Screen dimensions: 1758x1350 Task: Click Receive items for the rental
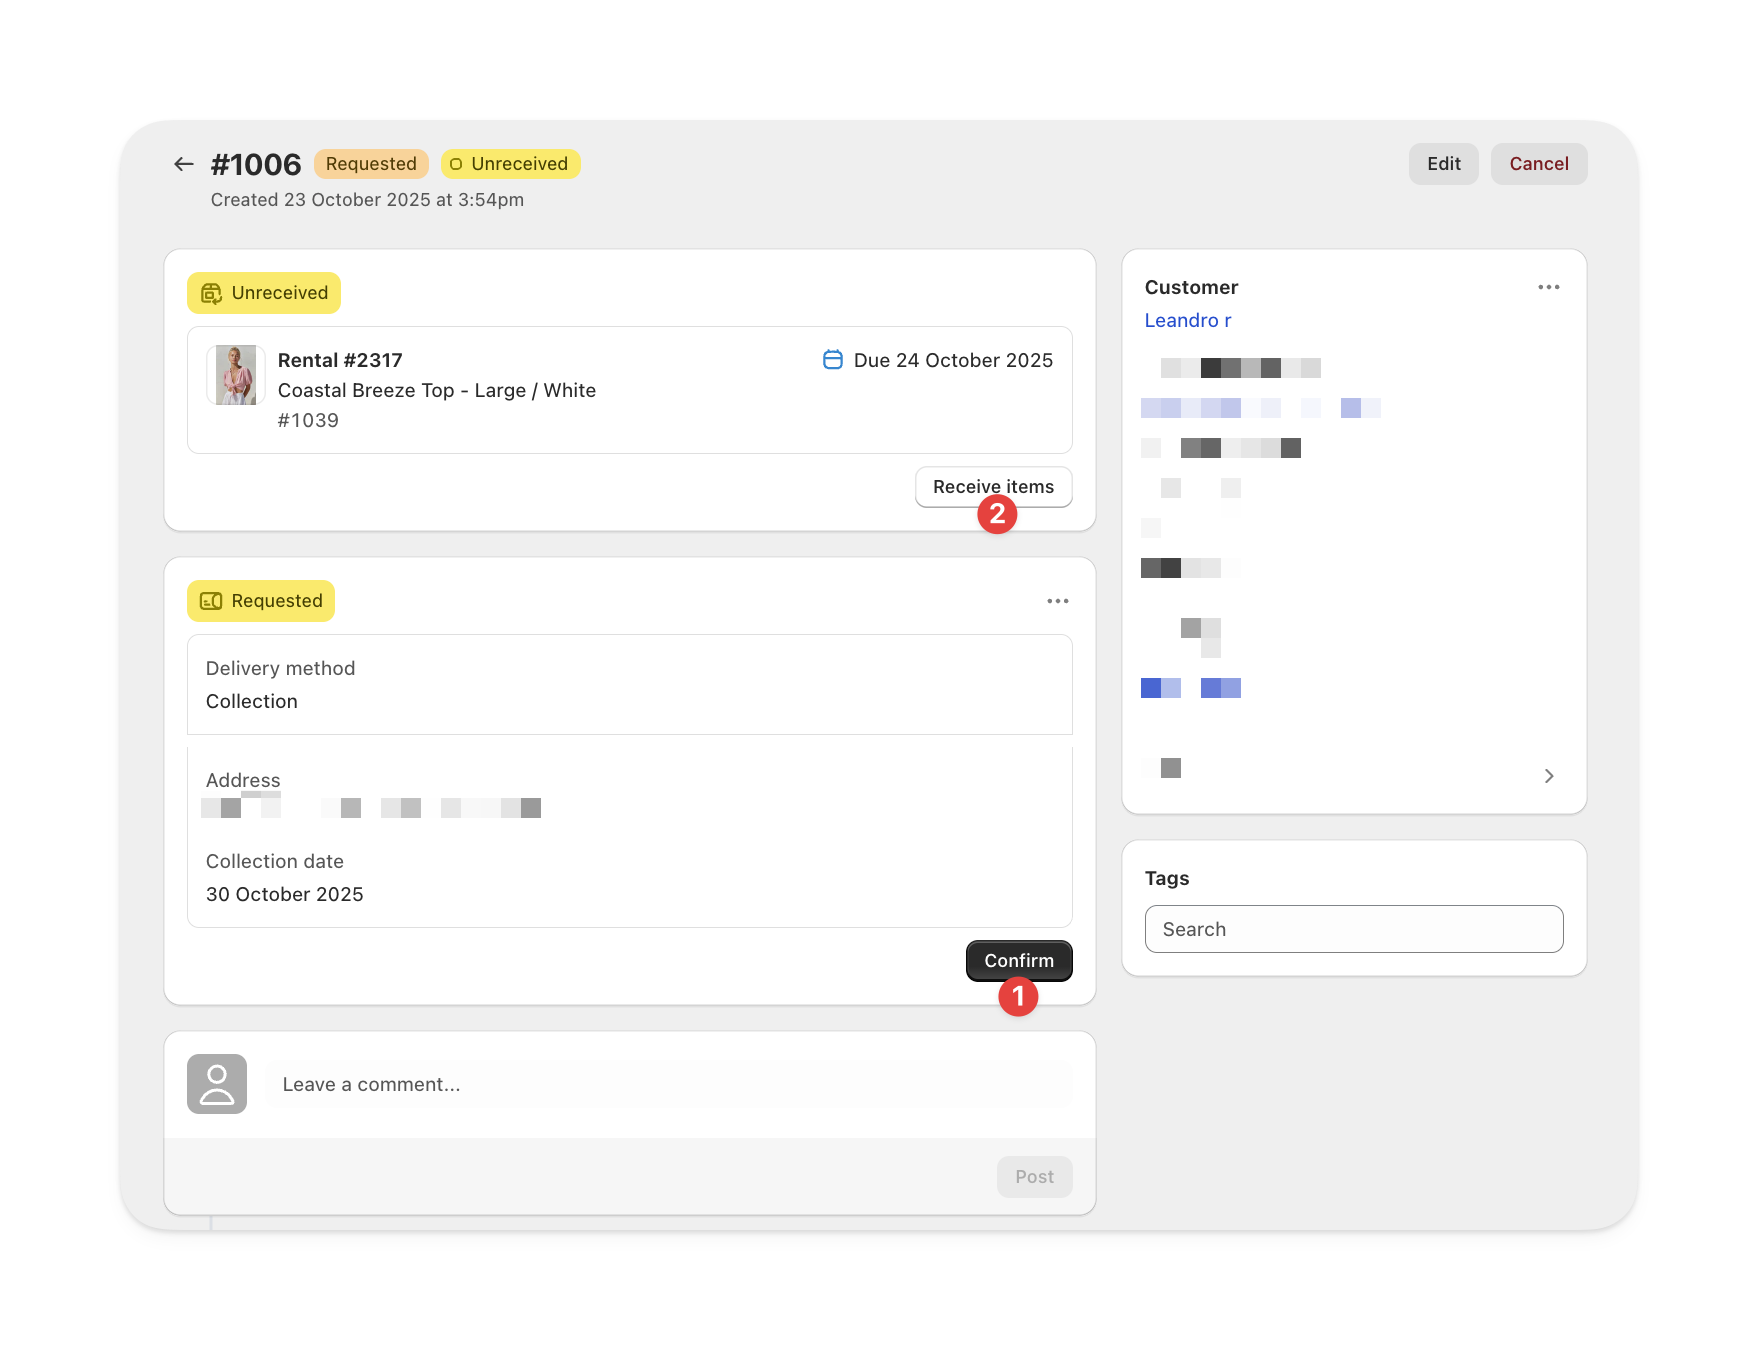(993, 487)
